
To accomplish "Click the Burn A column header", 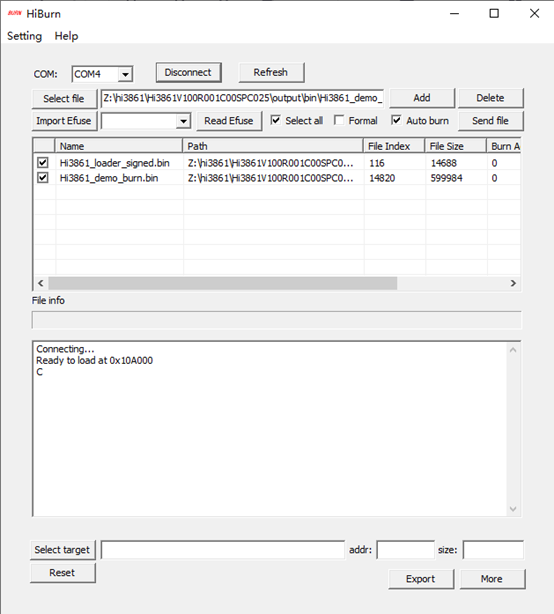I will click(504, 146).
